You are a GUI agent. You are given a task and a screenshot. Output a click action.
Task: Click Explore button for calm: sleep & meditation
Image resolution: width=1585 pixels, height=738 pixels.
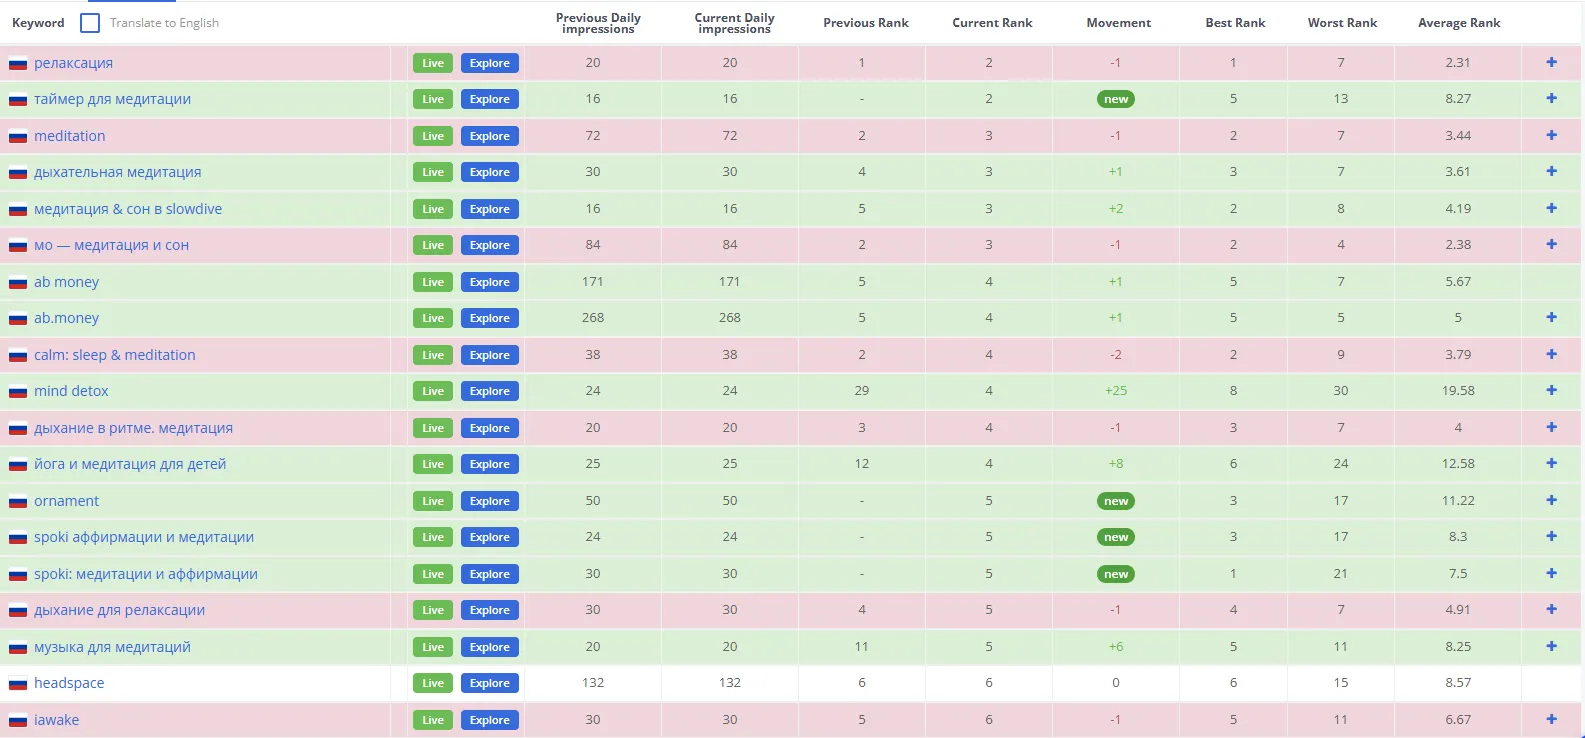(490, 355)
